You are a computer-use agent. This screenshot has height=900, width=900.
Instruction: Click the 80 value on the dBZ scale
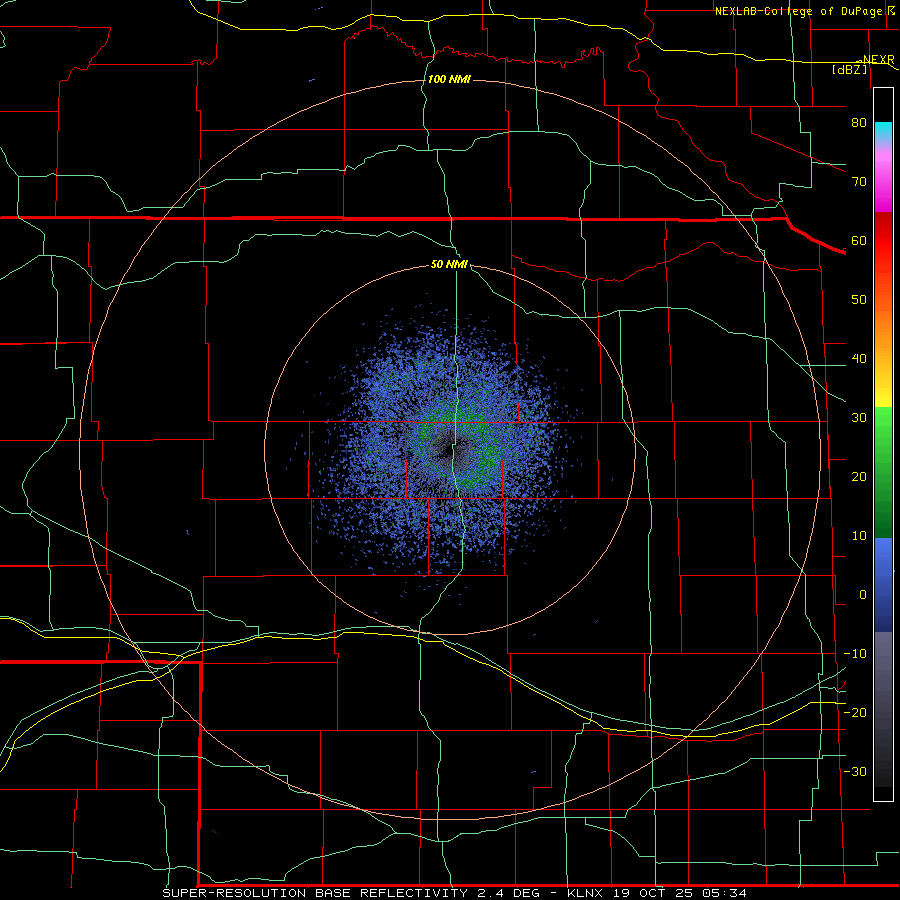[x=859, y=122]
